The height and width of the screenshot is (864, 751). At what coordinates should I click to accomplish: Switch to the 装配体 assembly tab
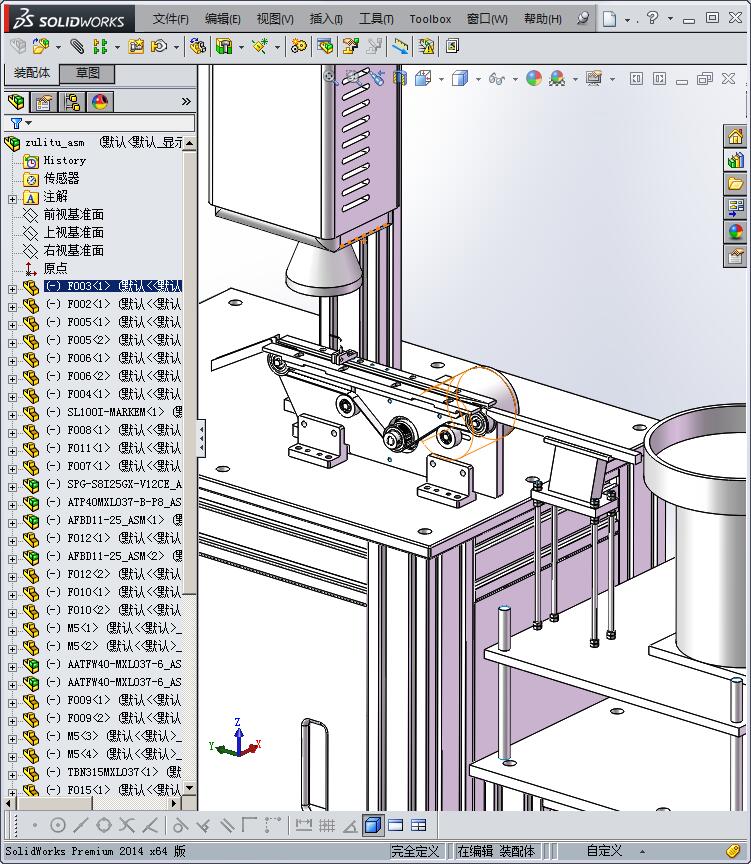pos(31,73)
